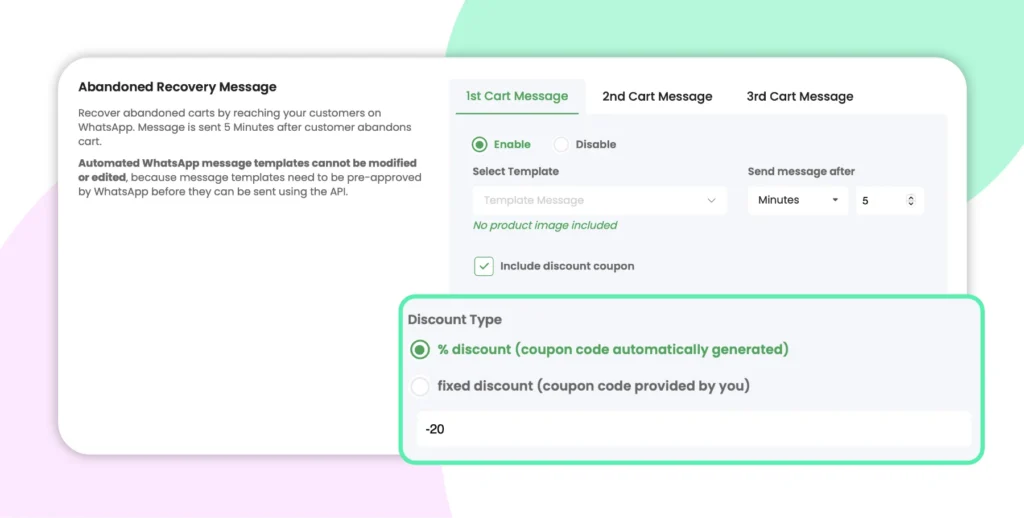The height and width of the screenshot is (518, 1024).
Task: Click the Discount Type label
Action: [x=455, y=320]
